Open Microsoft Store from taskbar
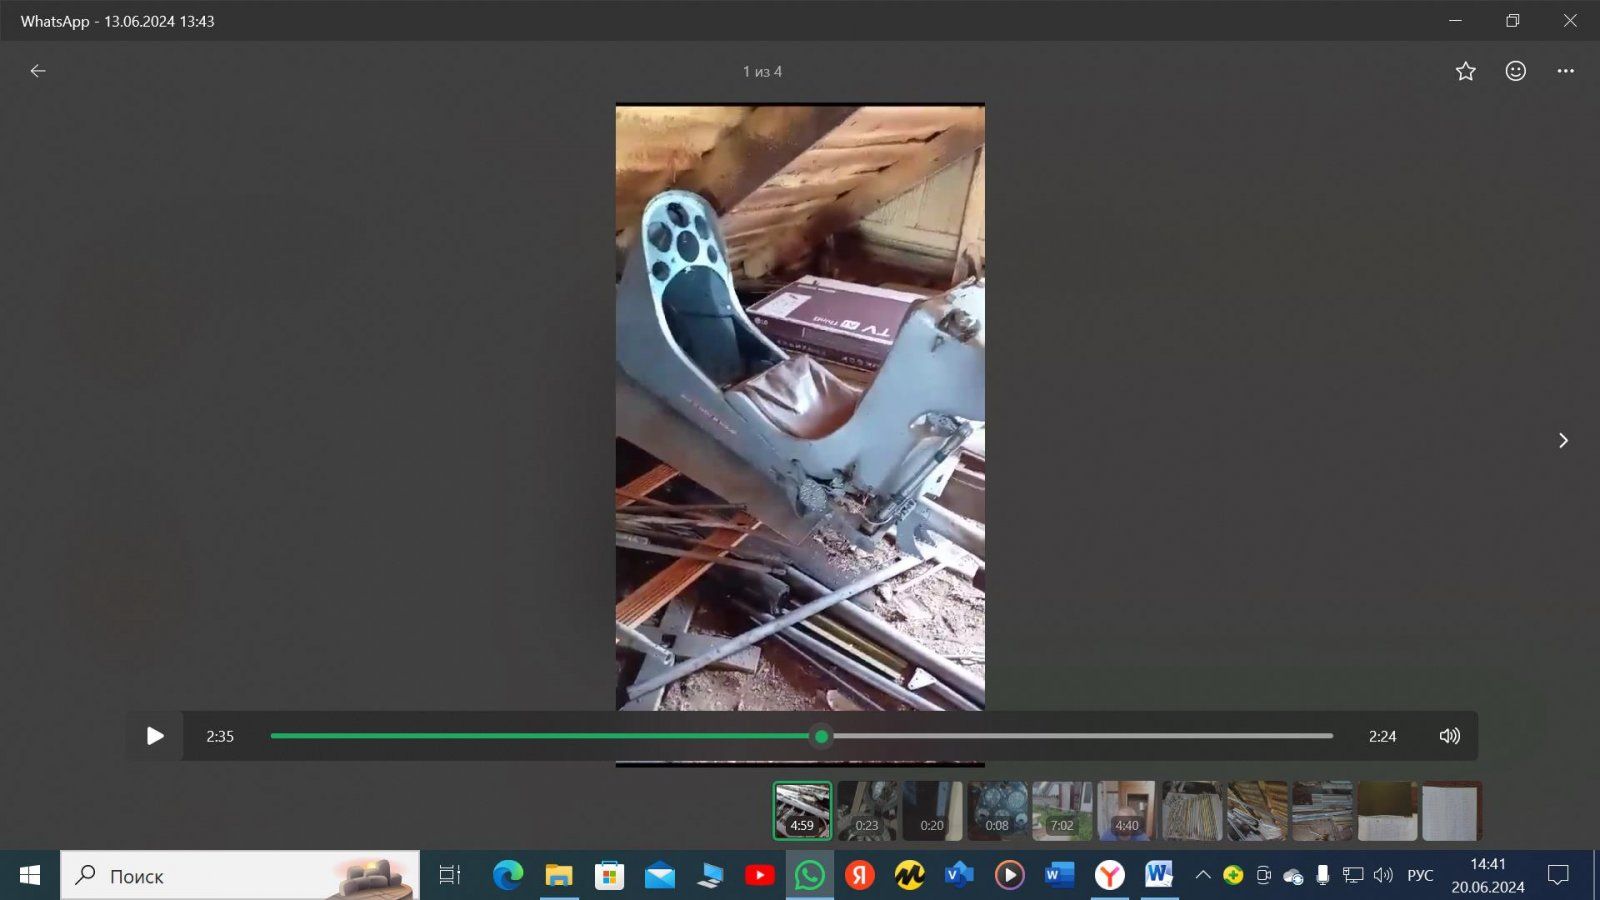 609,875
